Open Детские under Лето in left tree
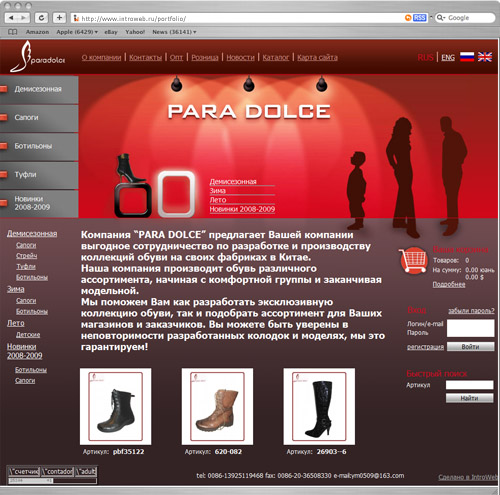Image resolution: width=500 pixels, height=495 pixels. [x=28, y=334]
